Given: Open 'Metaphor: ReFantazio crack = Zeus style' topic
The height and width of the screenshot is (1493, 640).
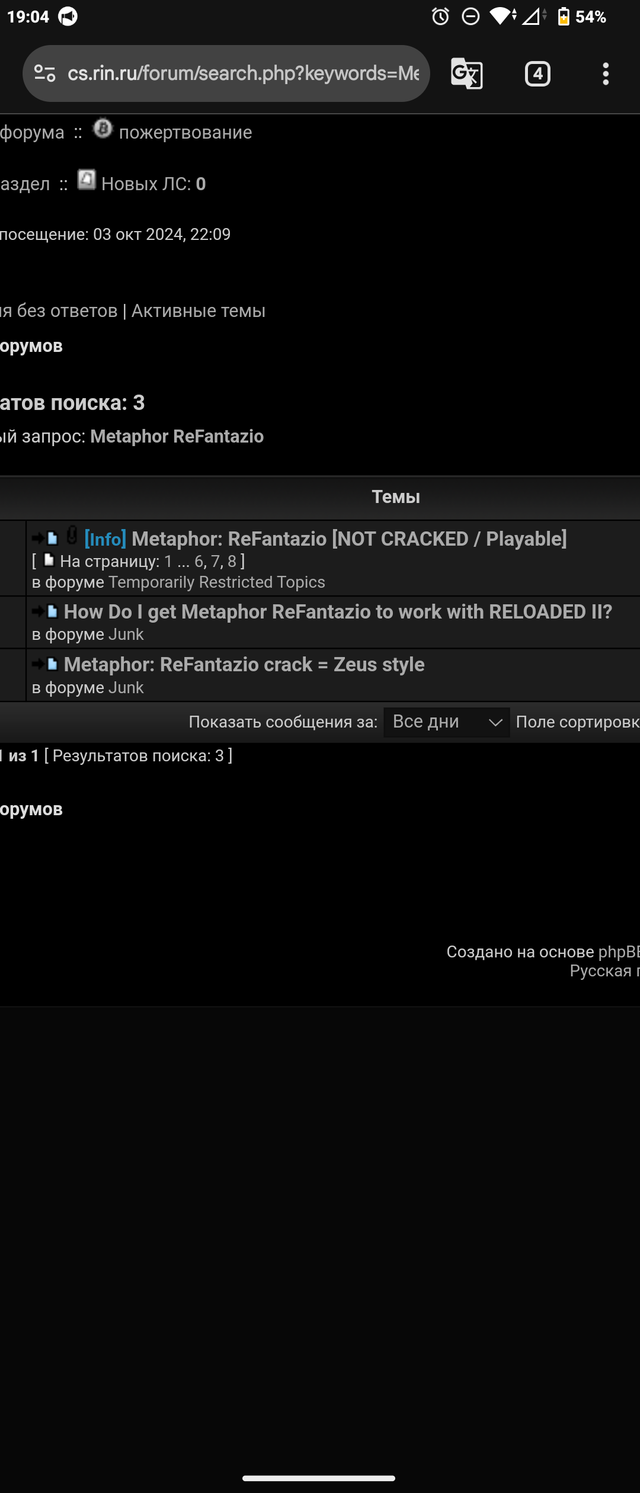Looking at the screenshot, I should (x=244, y=665).
